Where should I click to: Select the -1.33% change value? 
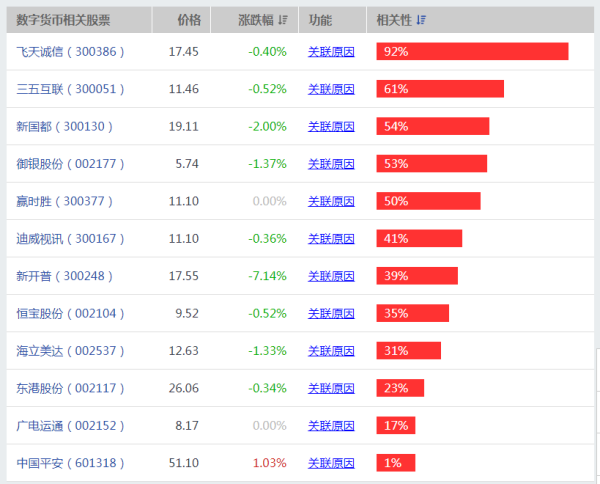tap(267, 350)
